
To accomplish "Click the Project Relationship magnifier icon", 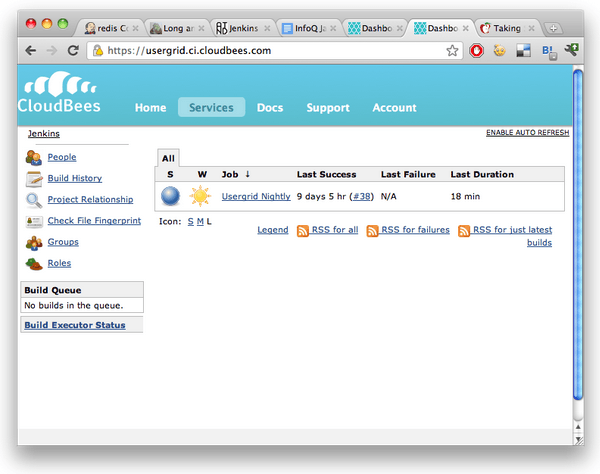I will (x=34, y=200).
